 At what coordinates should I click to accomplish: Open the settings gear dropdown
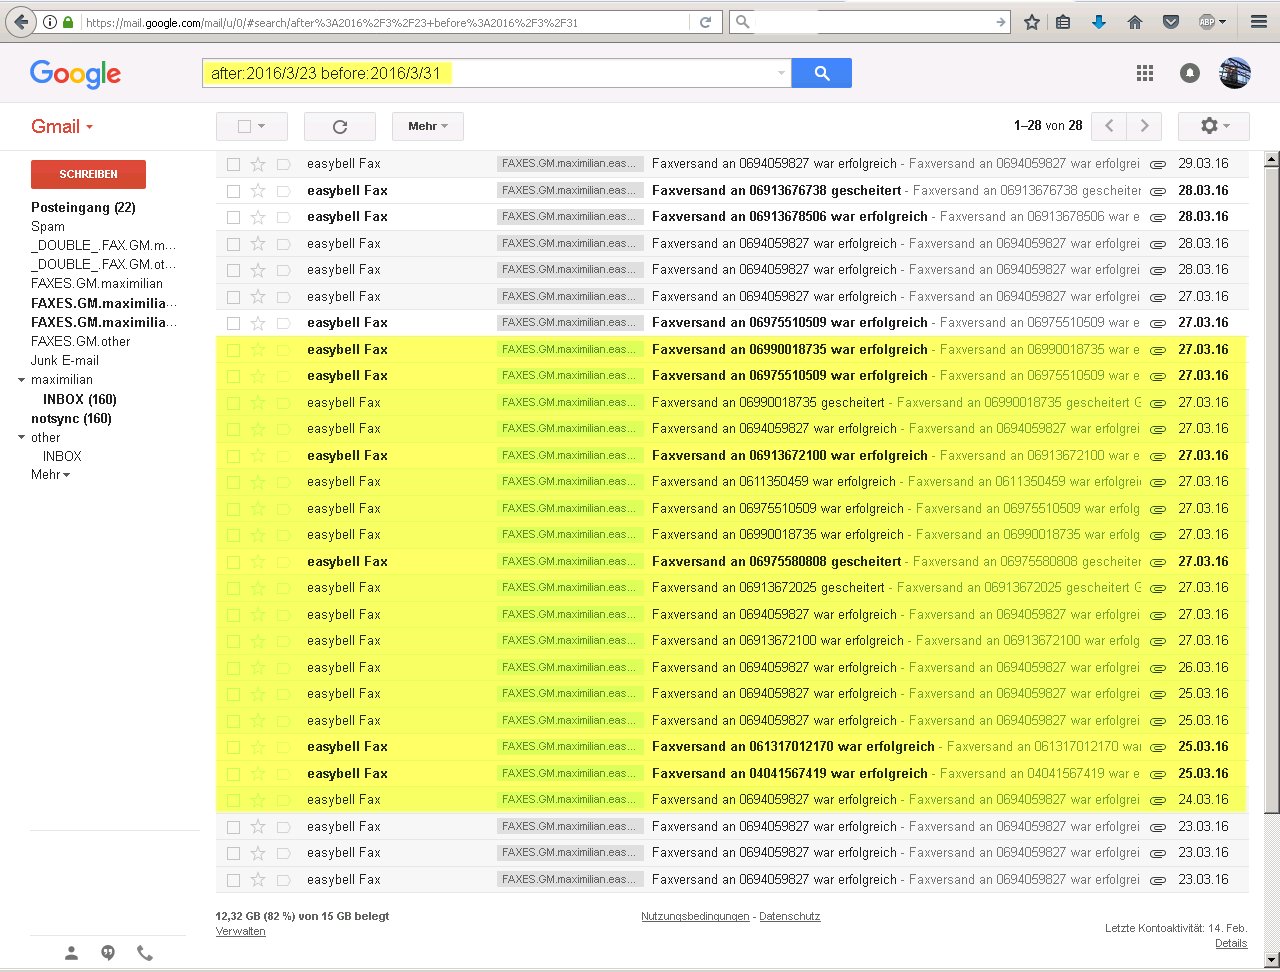coord(1213,126)
